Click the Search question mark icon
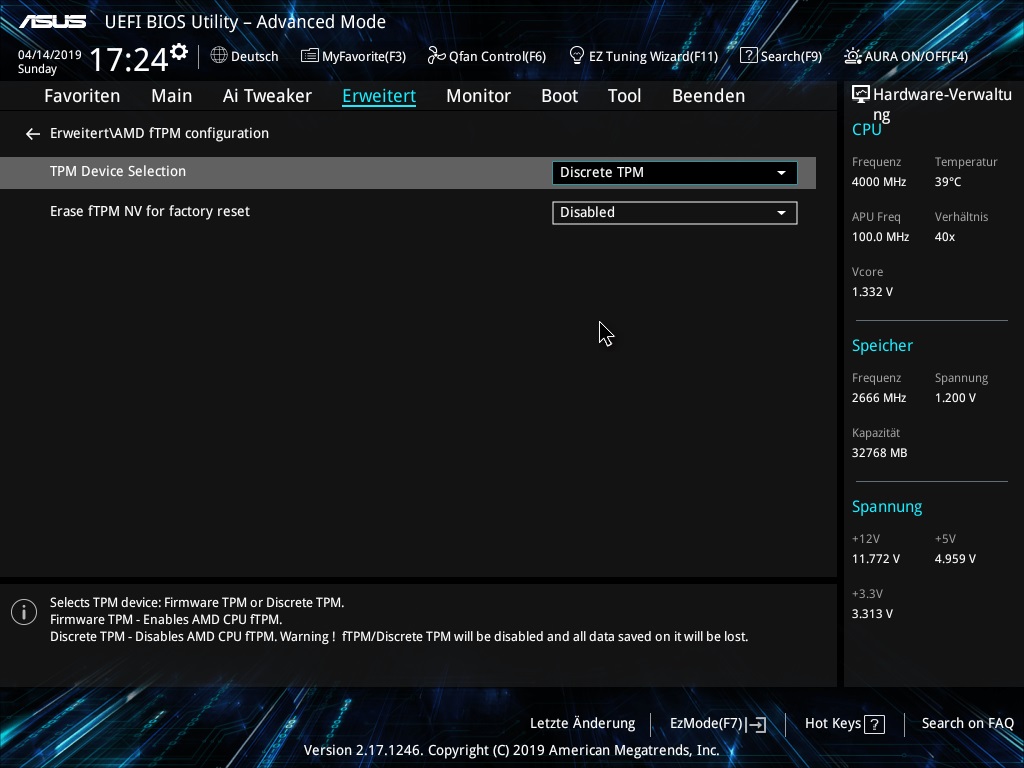The width and height of the screenshot is (1024, 768). [x=748, y=56]
